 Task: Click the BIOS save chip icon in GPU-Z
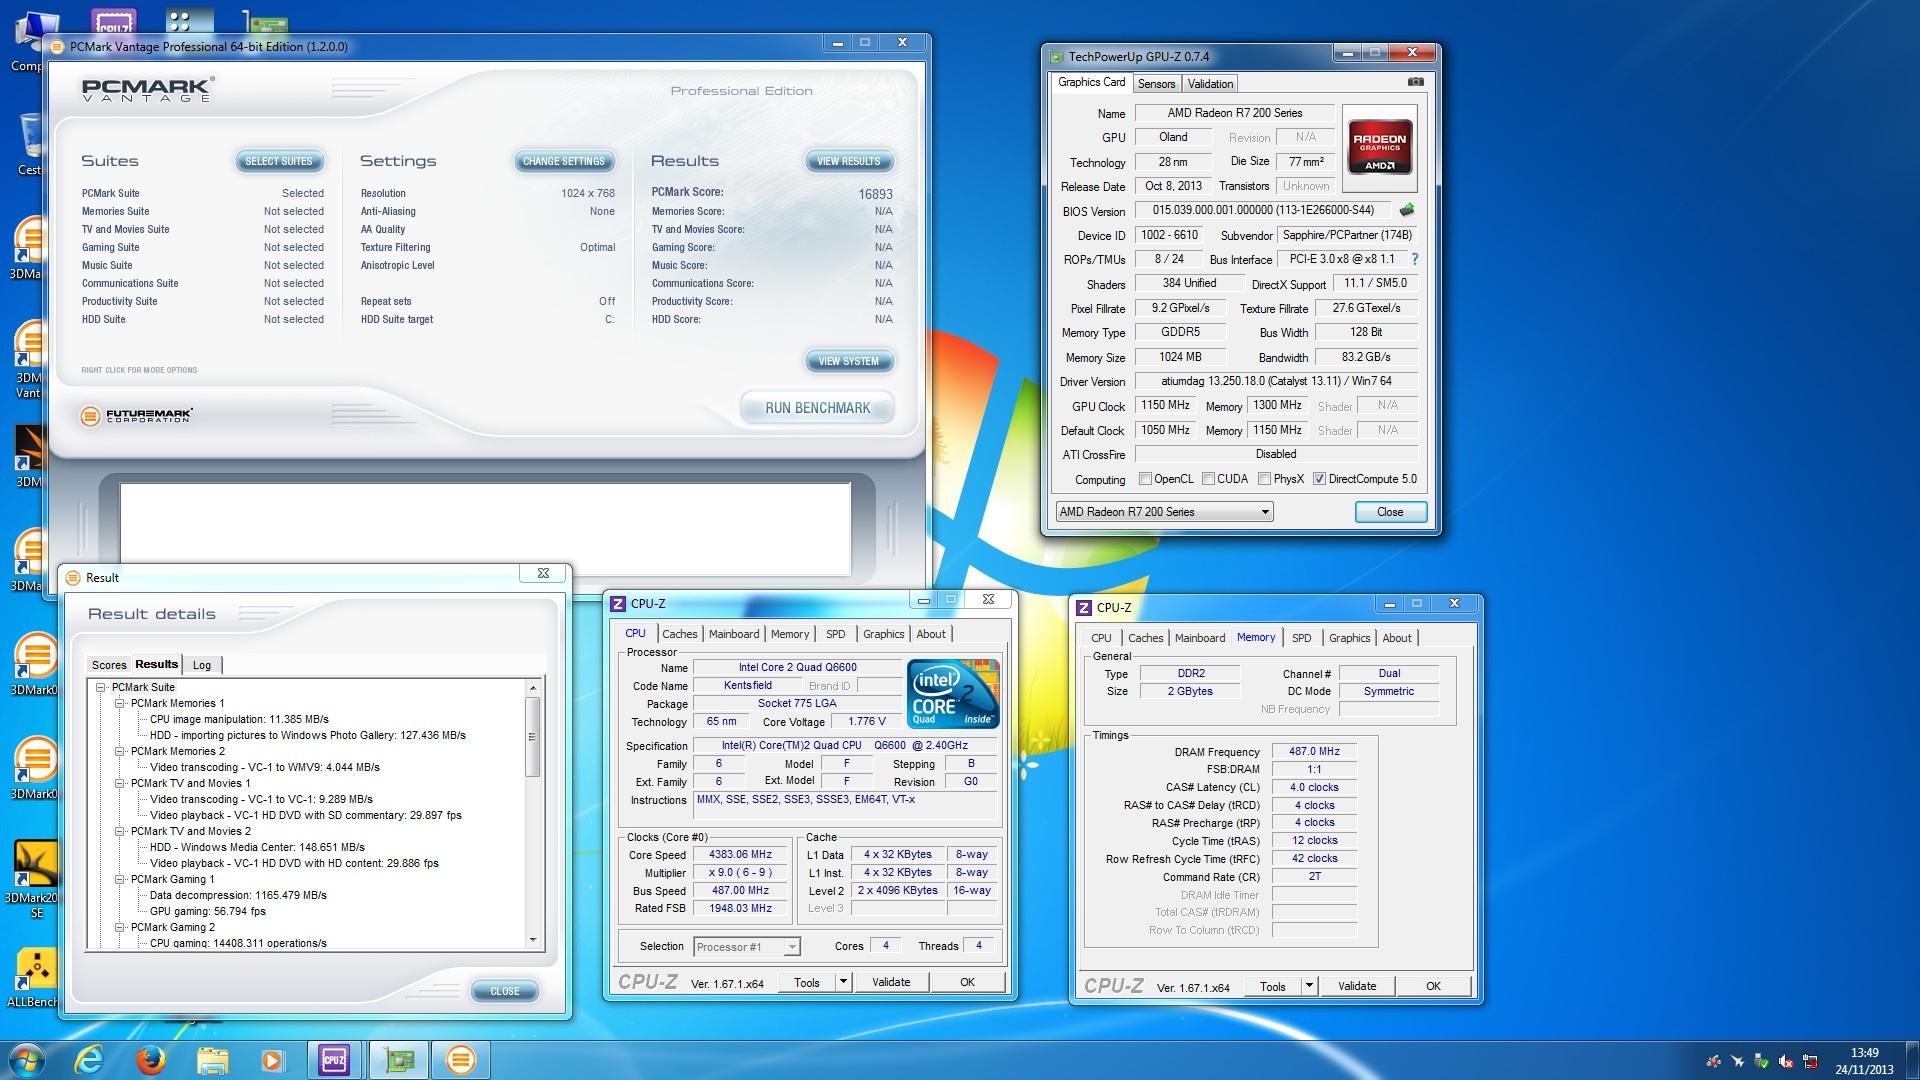(x=1407, y=210)
